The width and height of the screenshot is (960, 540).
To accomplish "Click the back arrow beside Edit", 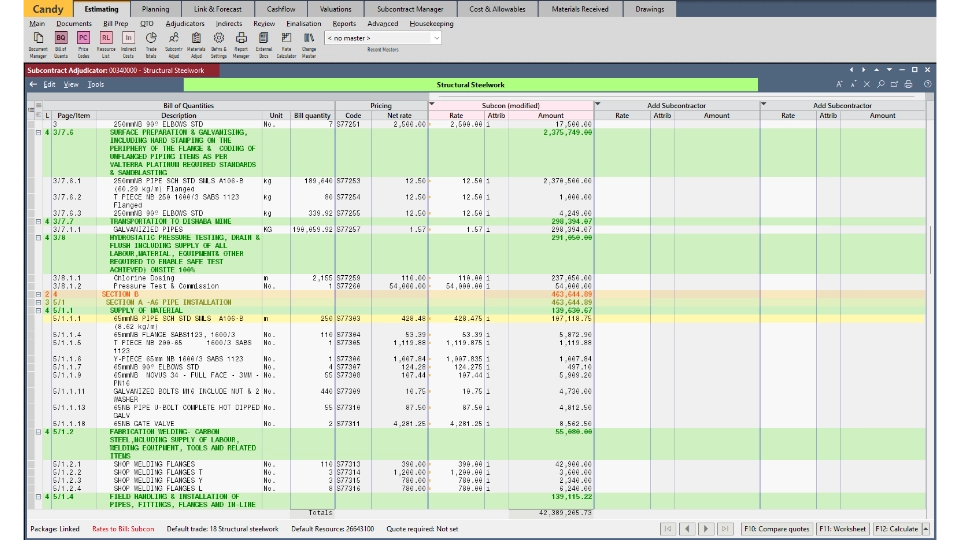I will [33, 84].
